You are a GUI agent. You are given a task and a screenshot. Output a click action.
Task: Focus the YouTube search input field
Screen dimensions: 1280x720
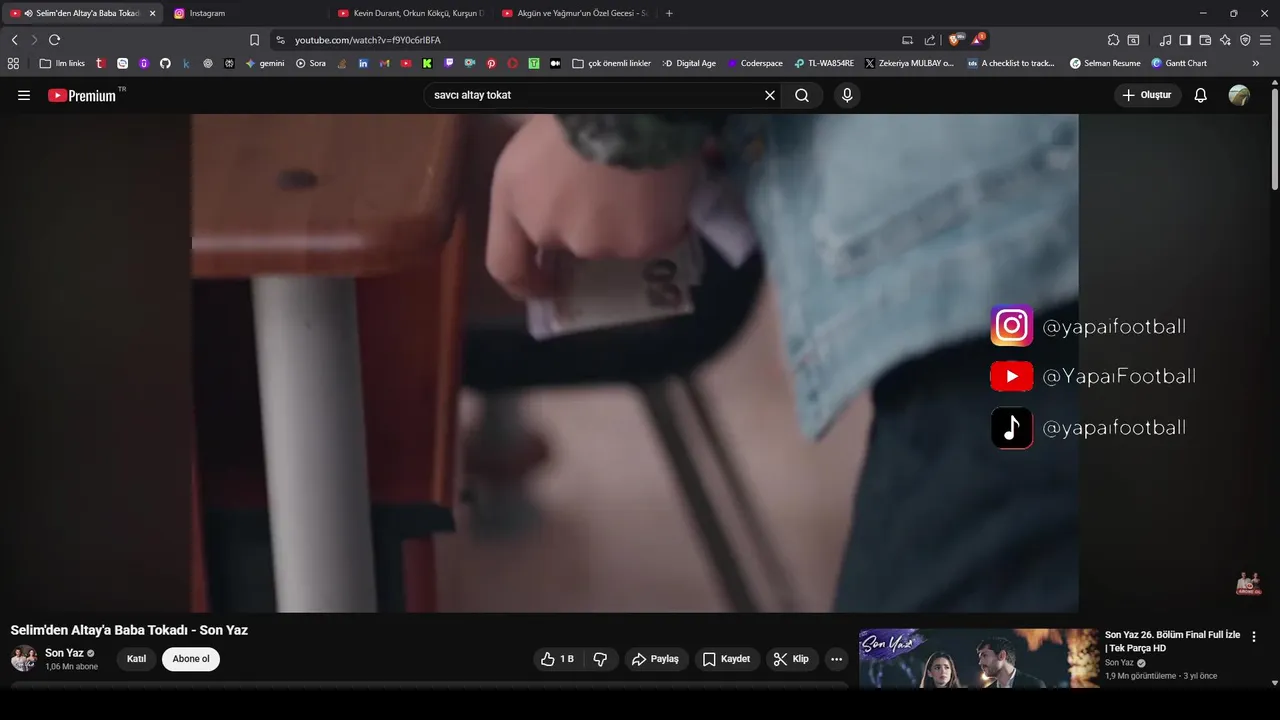[595, 95]
